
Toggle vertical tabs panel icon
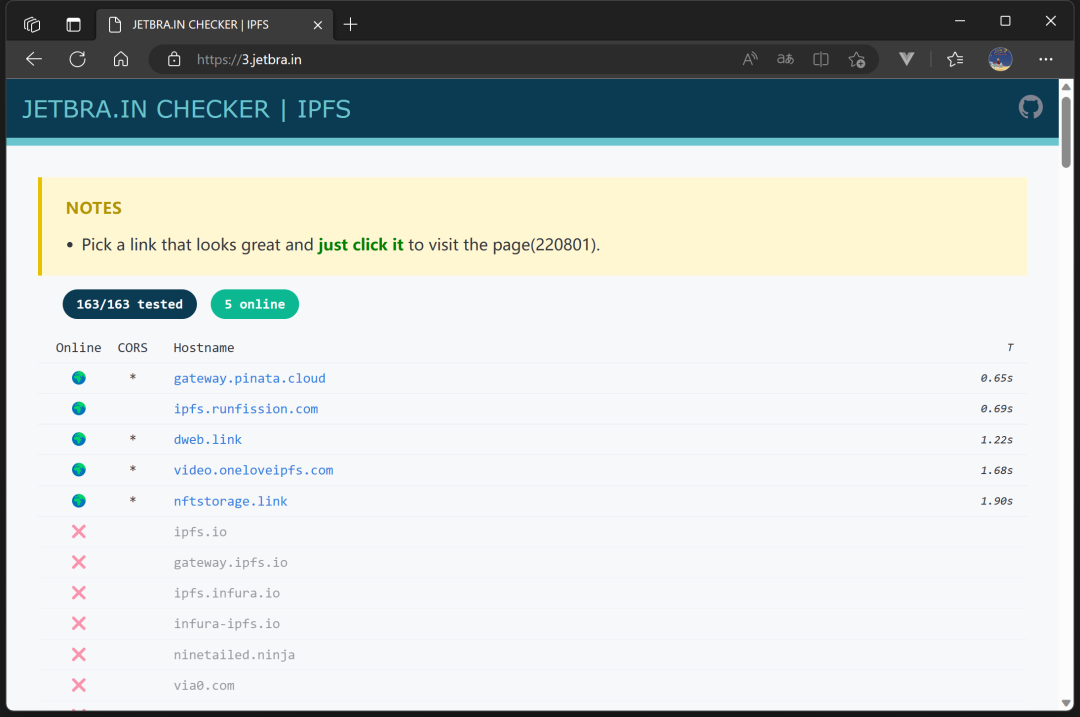pos(73,25)
